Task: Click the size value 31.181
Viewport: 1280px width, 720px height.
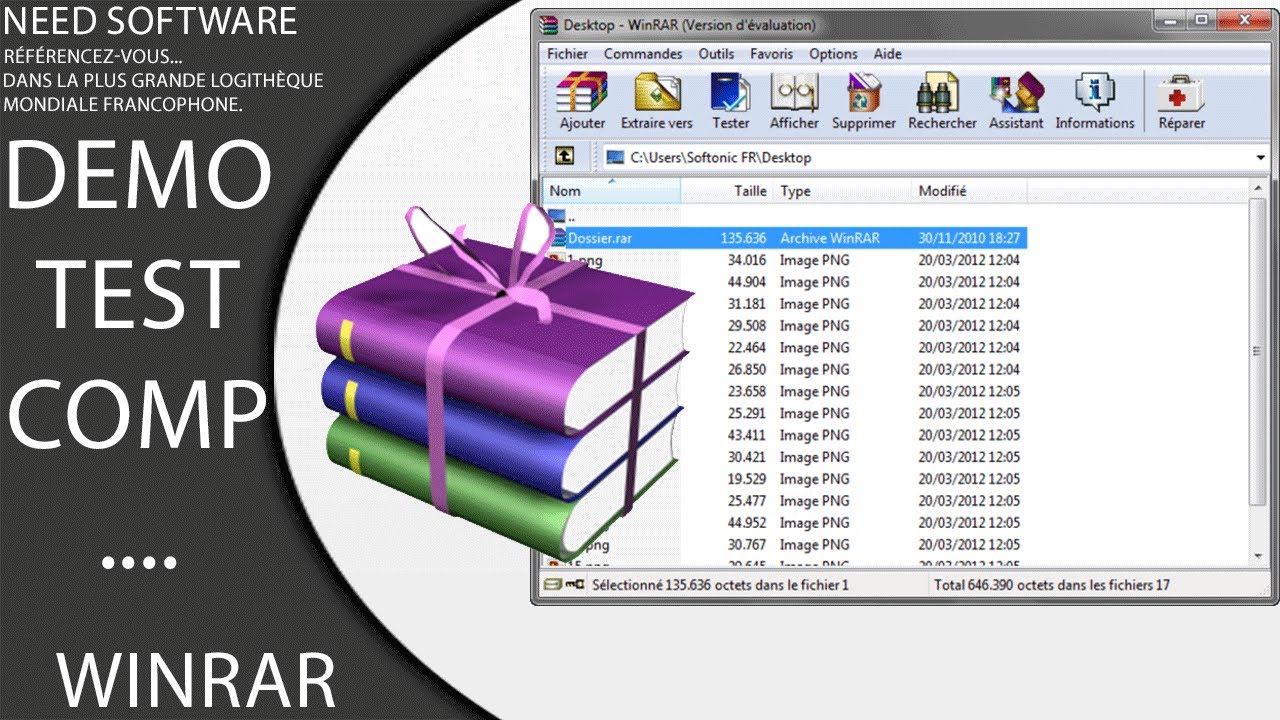Action: pos(747,304)
